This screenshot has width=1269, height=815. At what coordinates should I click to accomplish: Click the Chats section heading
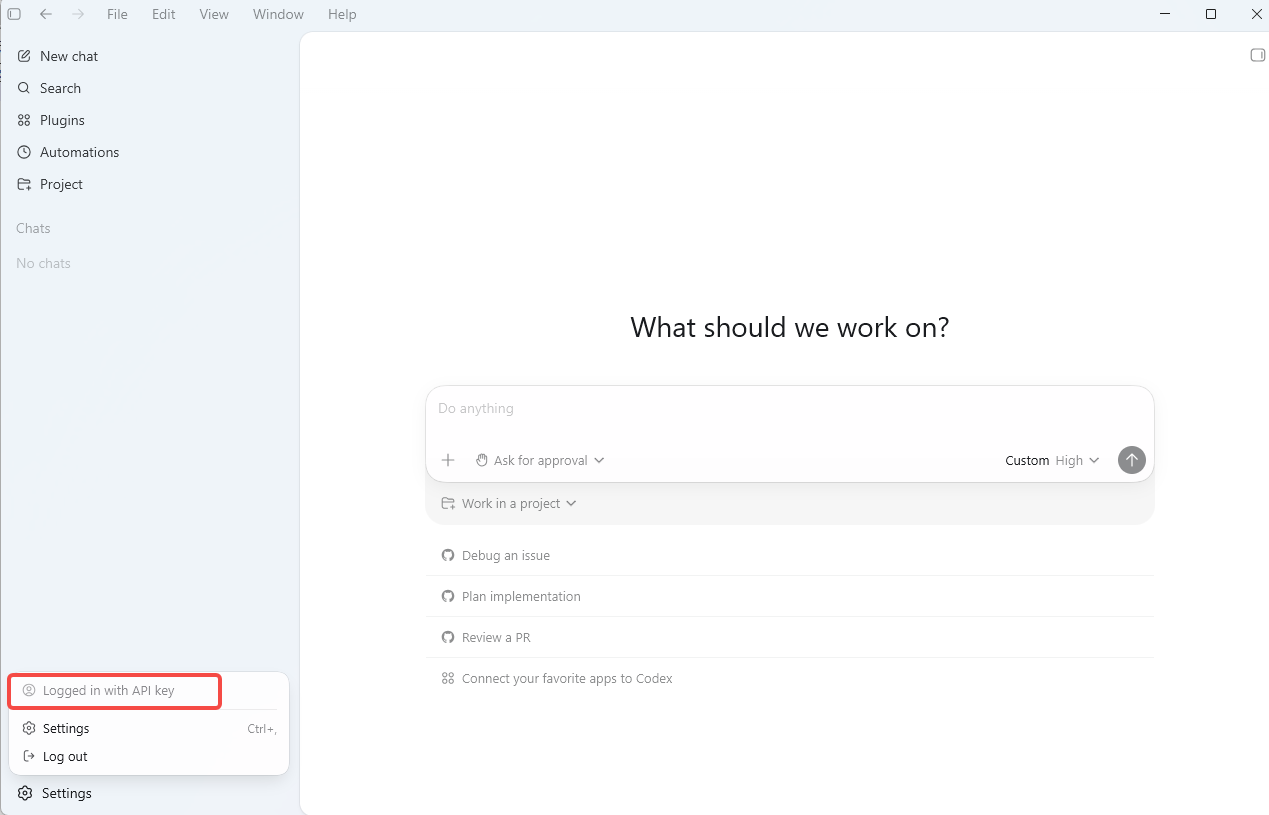[33, 228]
